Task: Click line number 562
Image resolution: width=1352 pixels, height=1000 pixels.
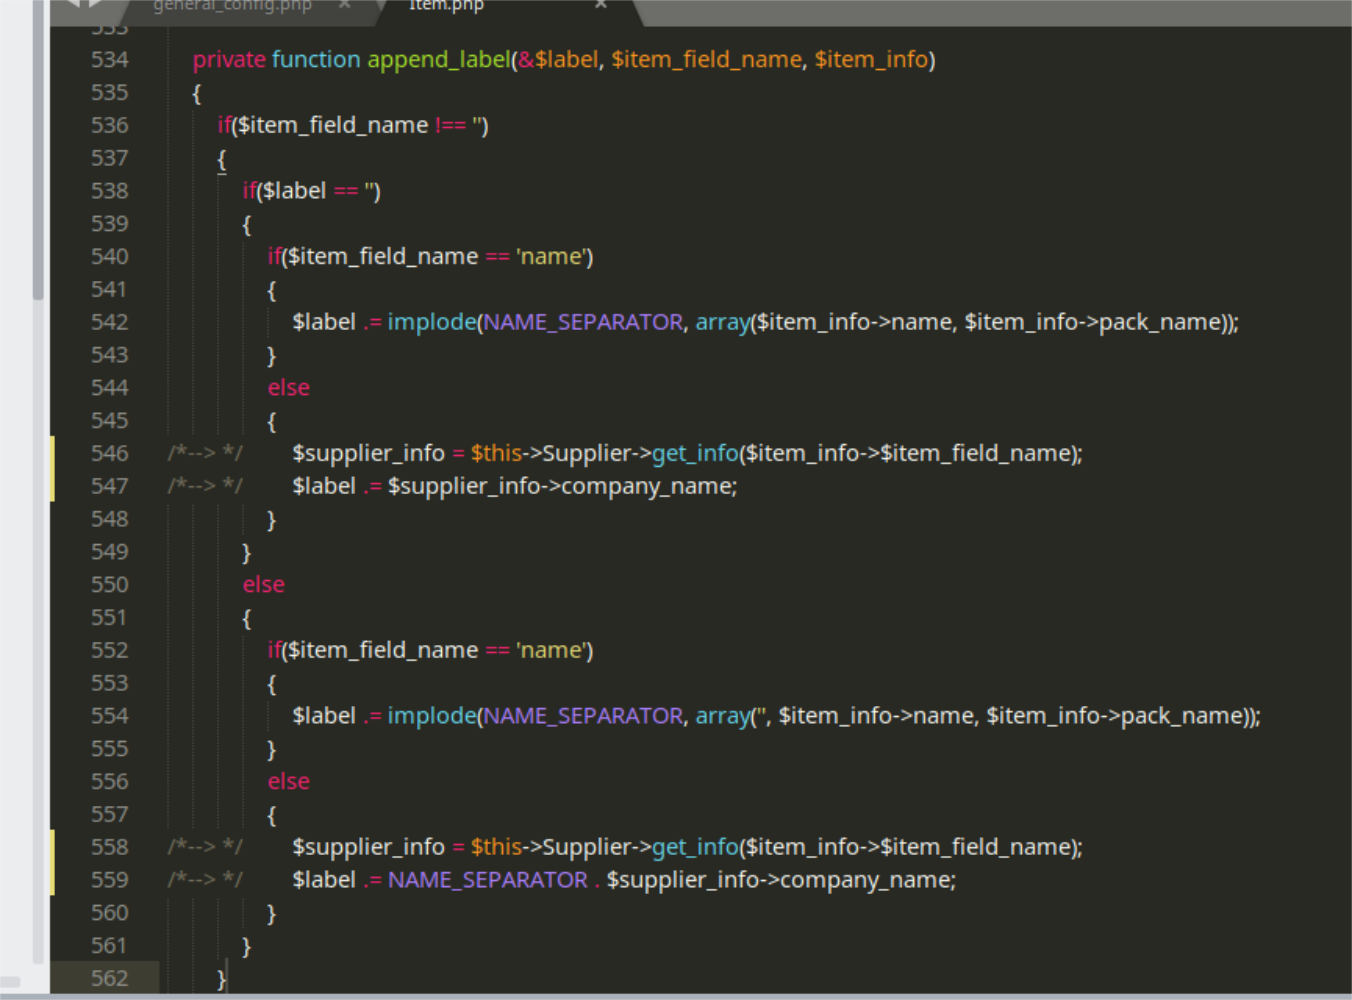Action: (109, 978)
